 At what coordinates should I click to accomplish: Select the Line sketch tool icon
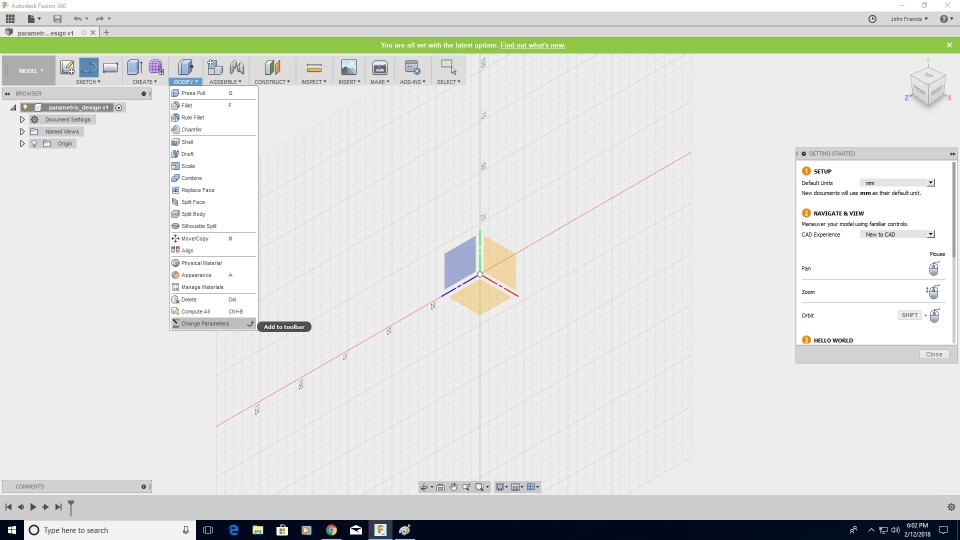pos(89,67)
